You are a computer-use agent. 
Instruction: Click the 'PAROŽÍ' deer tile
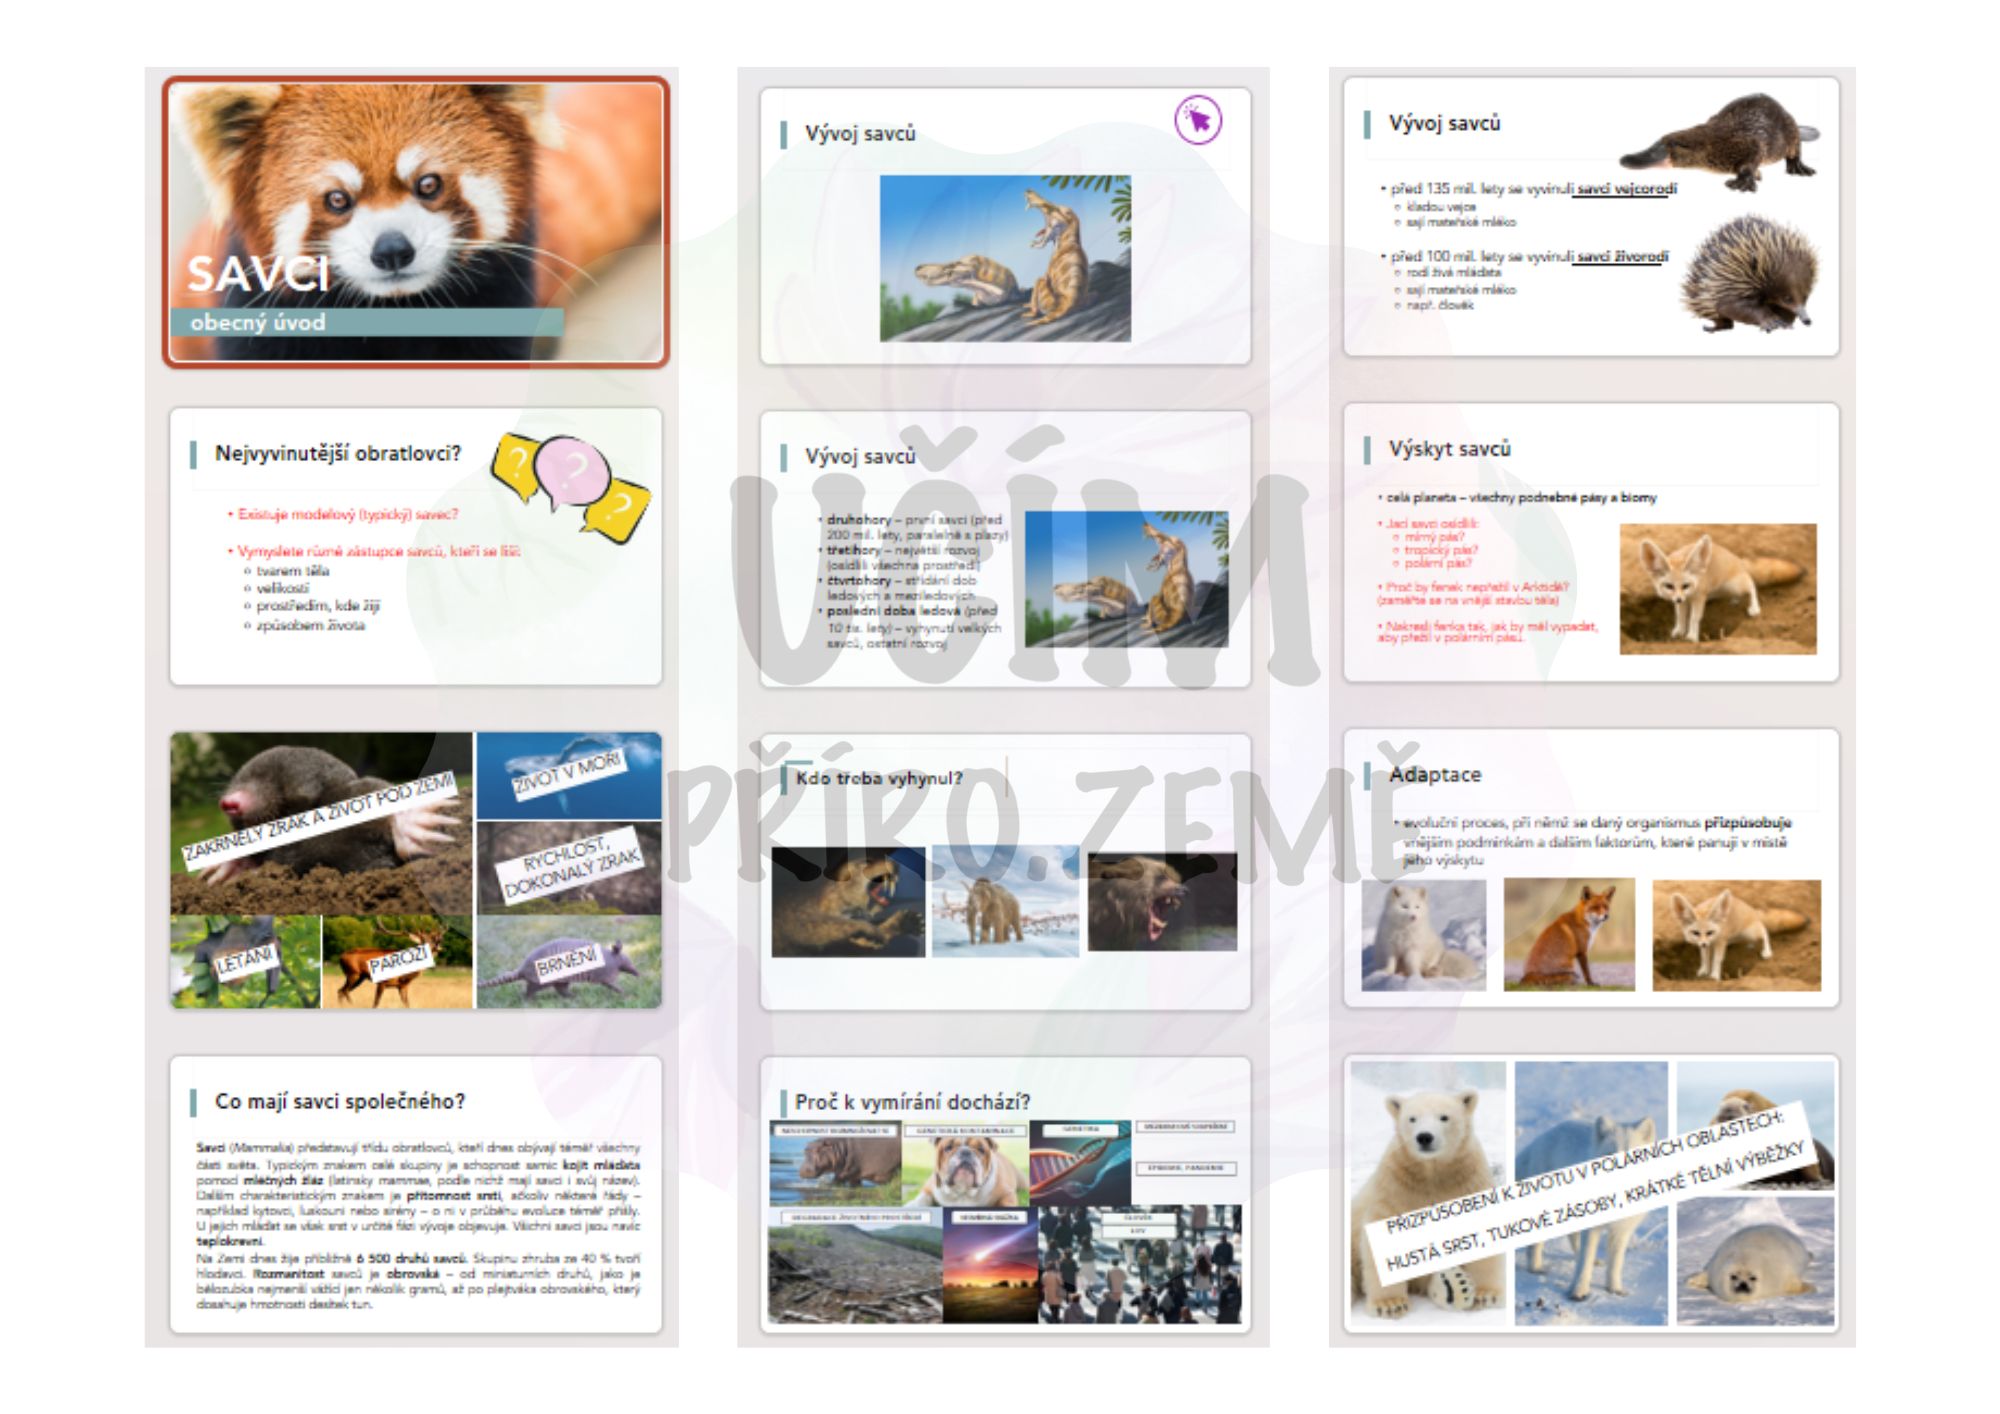pyautogui.click(x=397, y=961)
